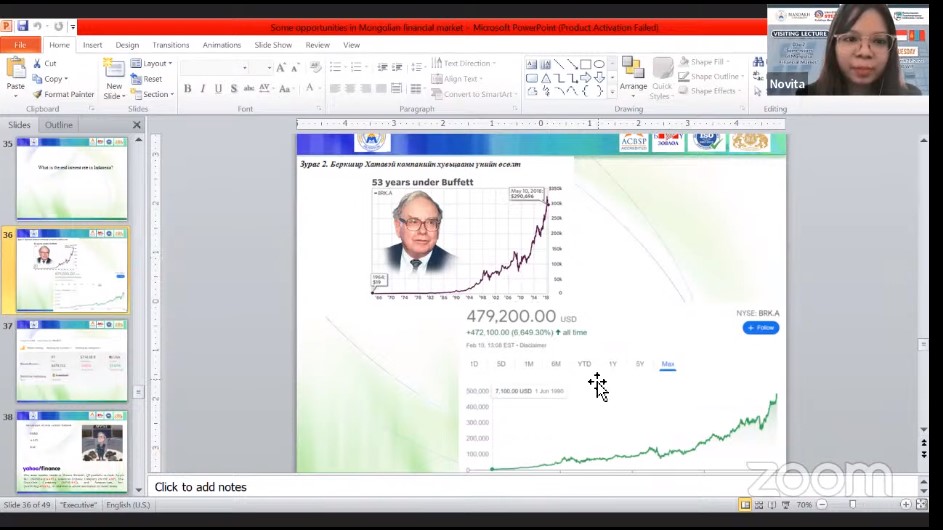This screenshot has height=530, width=943.
Task: Switch to Slide Sorter view in status bar
Action: (759, 505)
